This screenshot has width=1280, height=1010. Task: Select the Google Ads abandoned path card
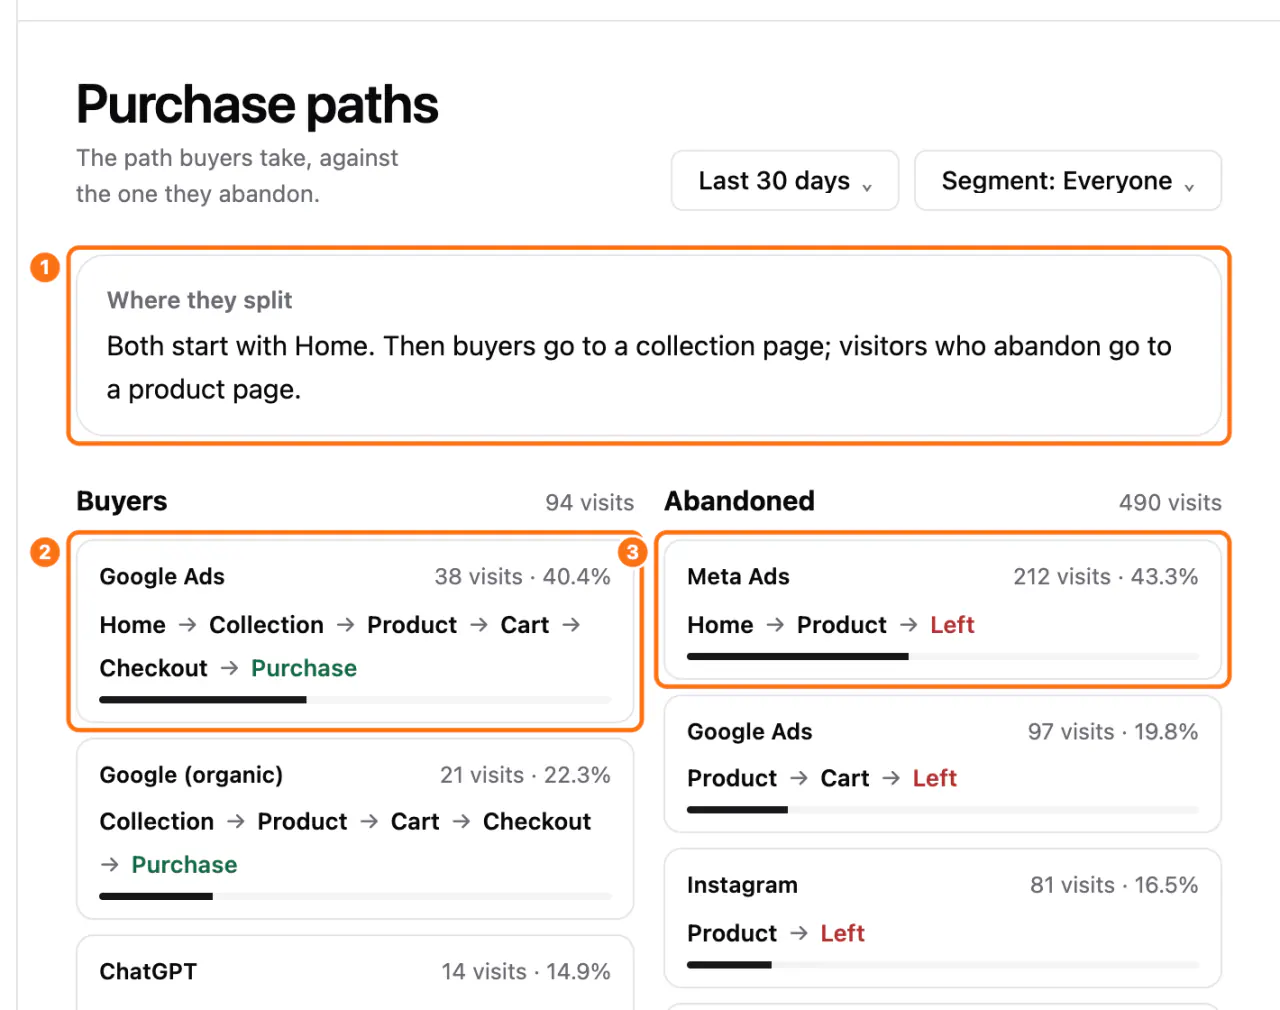point(943,764)
